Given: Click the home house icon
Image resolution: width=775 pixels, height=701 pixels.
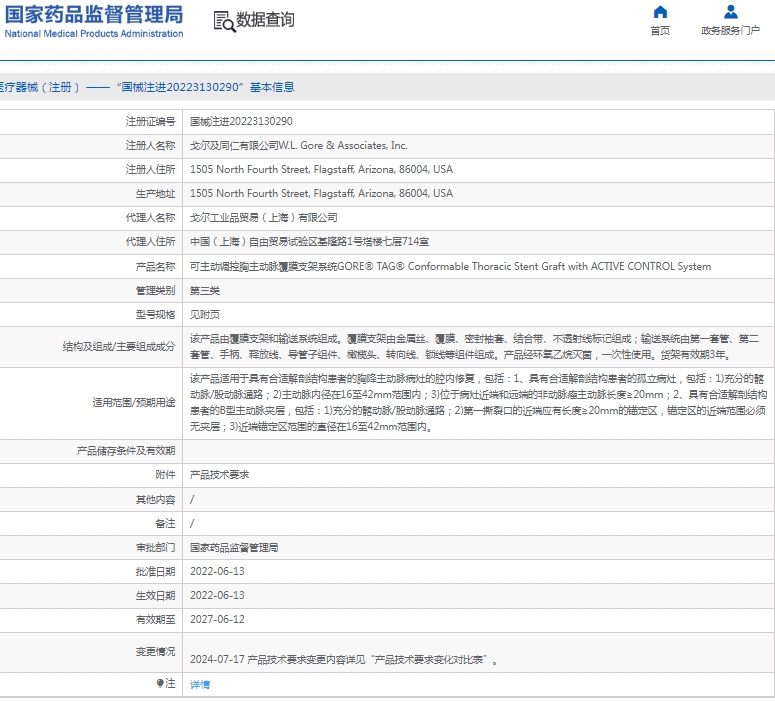Looking at the screenshot, I should 660,12.
